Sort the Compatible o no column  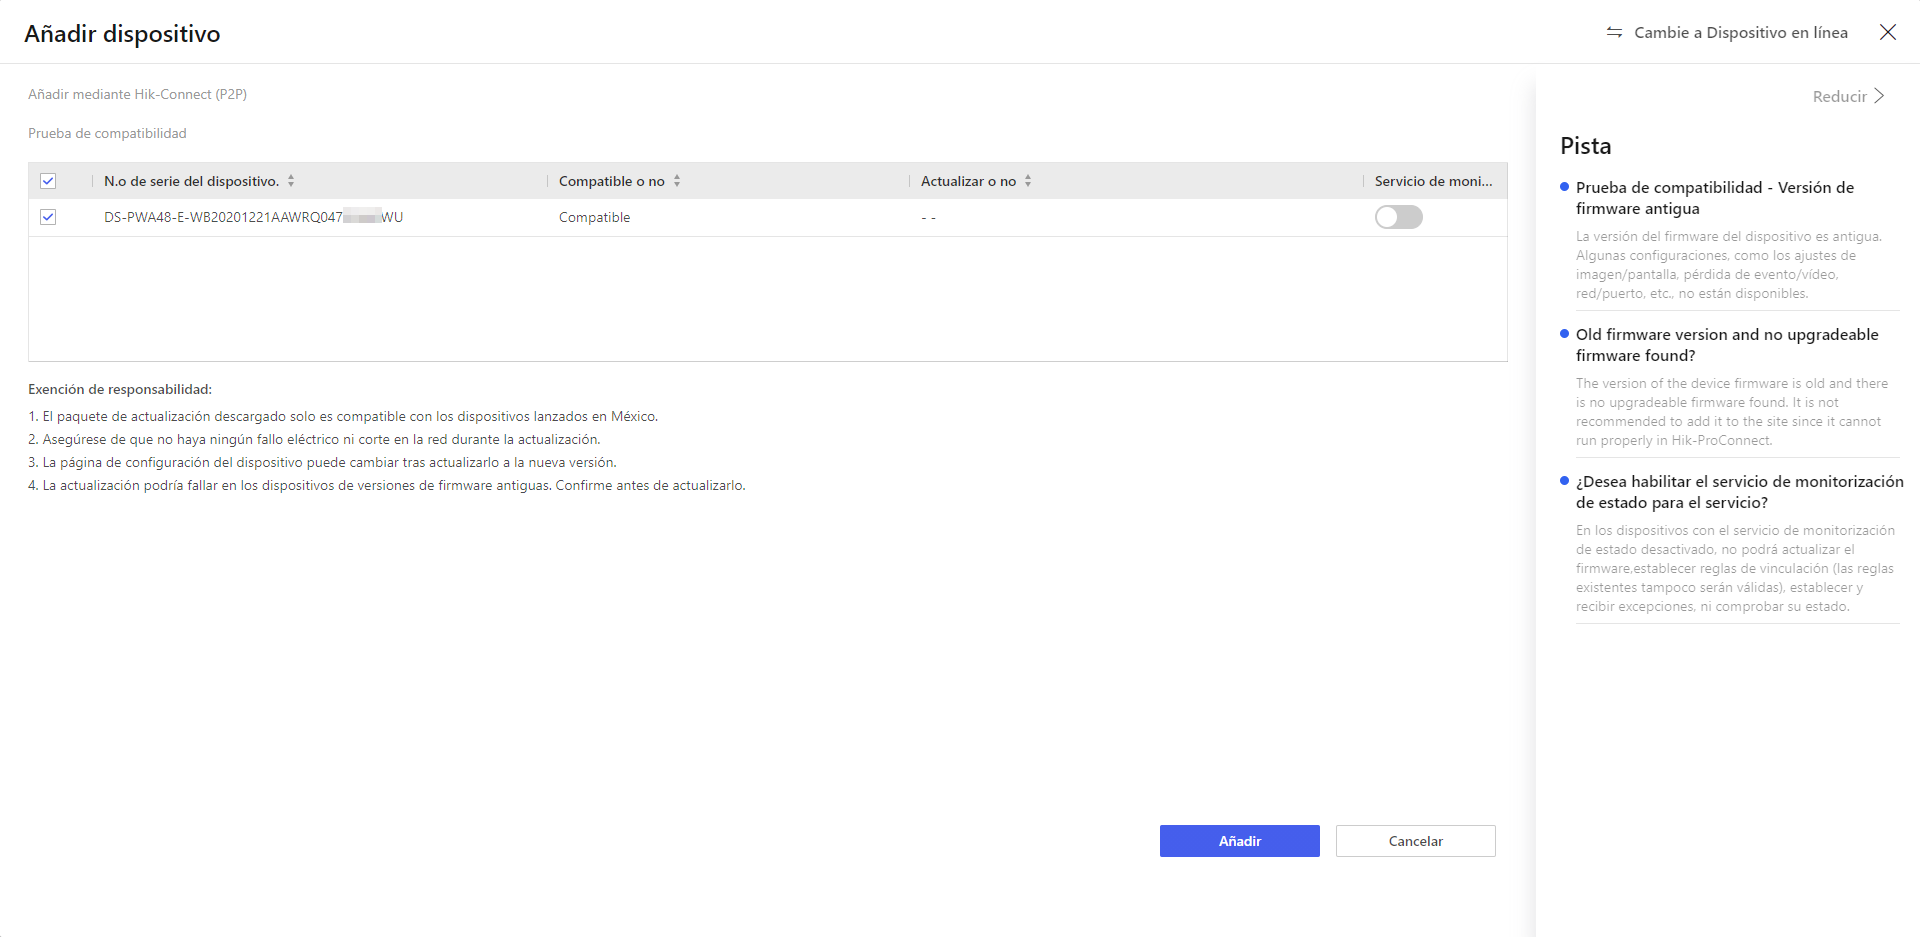(677, 181)
